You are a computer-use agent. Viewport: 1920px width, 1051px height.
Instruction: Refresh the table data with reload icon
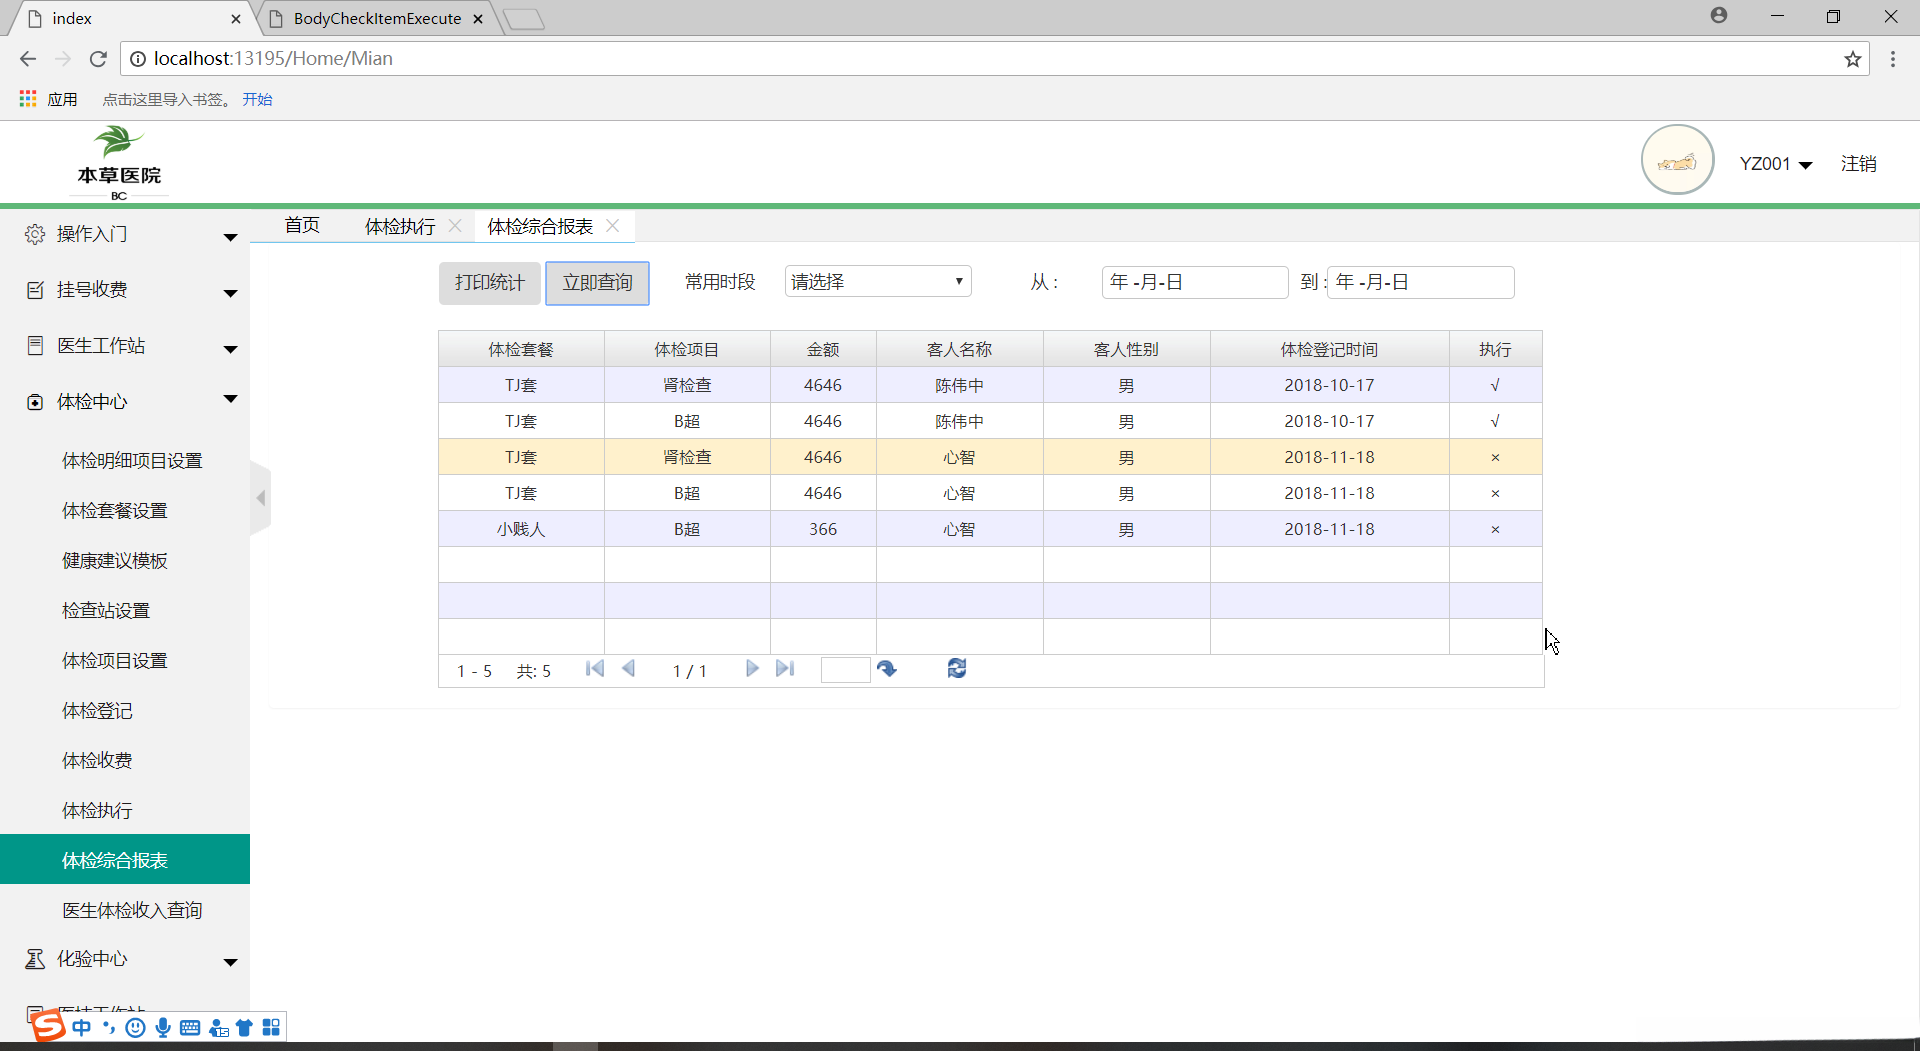956,669
